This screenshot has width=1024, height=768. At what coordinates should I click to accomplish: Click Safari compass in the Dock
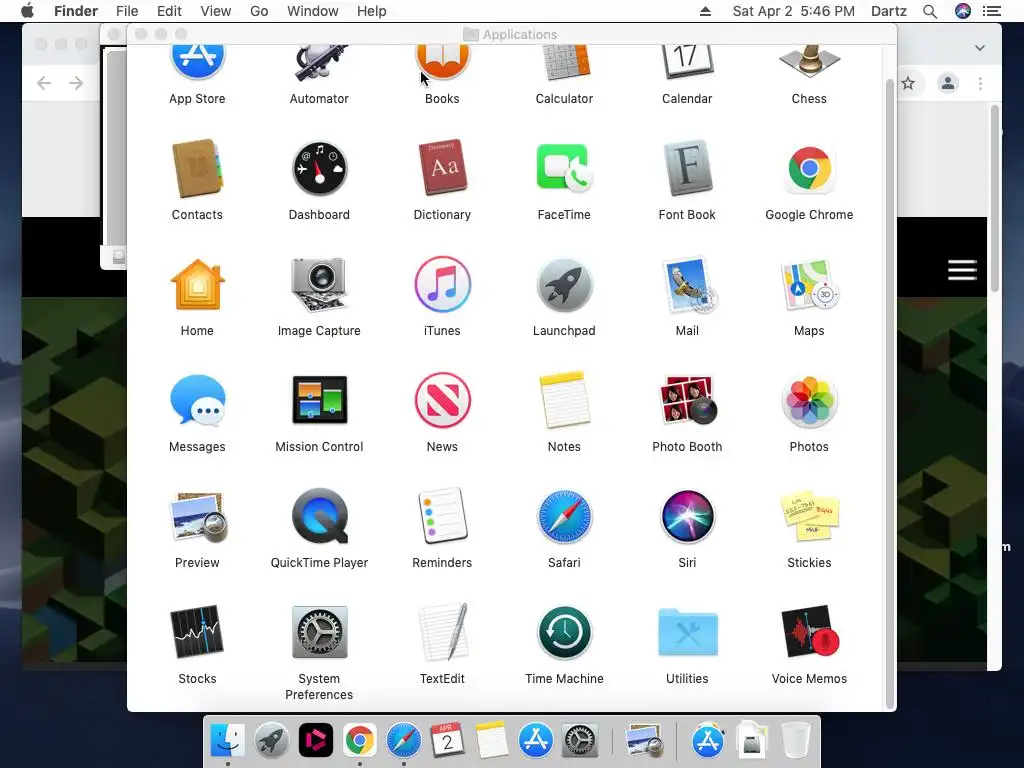tap(404, 741)
